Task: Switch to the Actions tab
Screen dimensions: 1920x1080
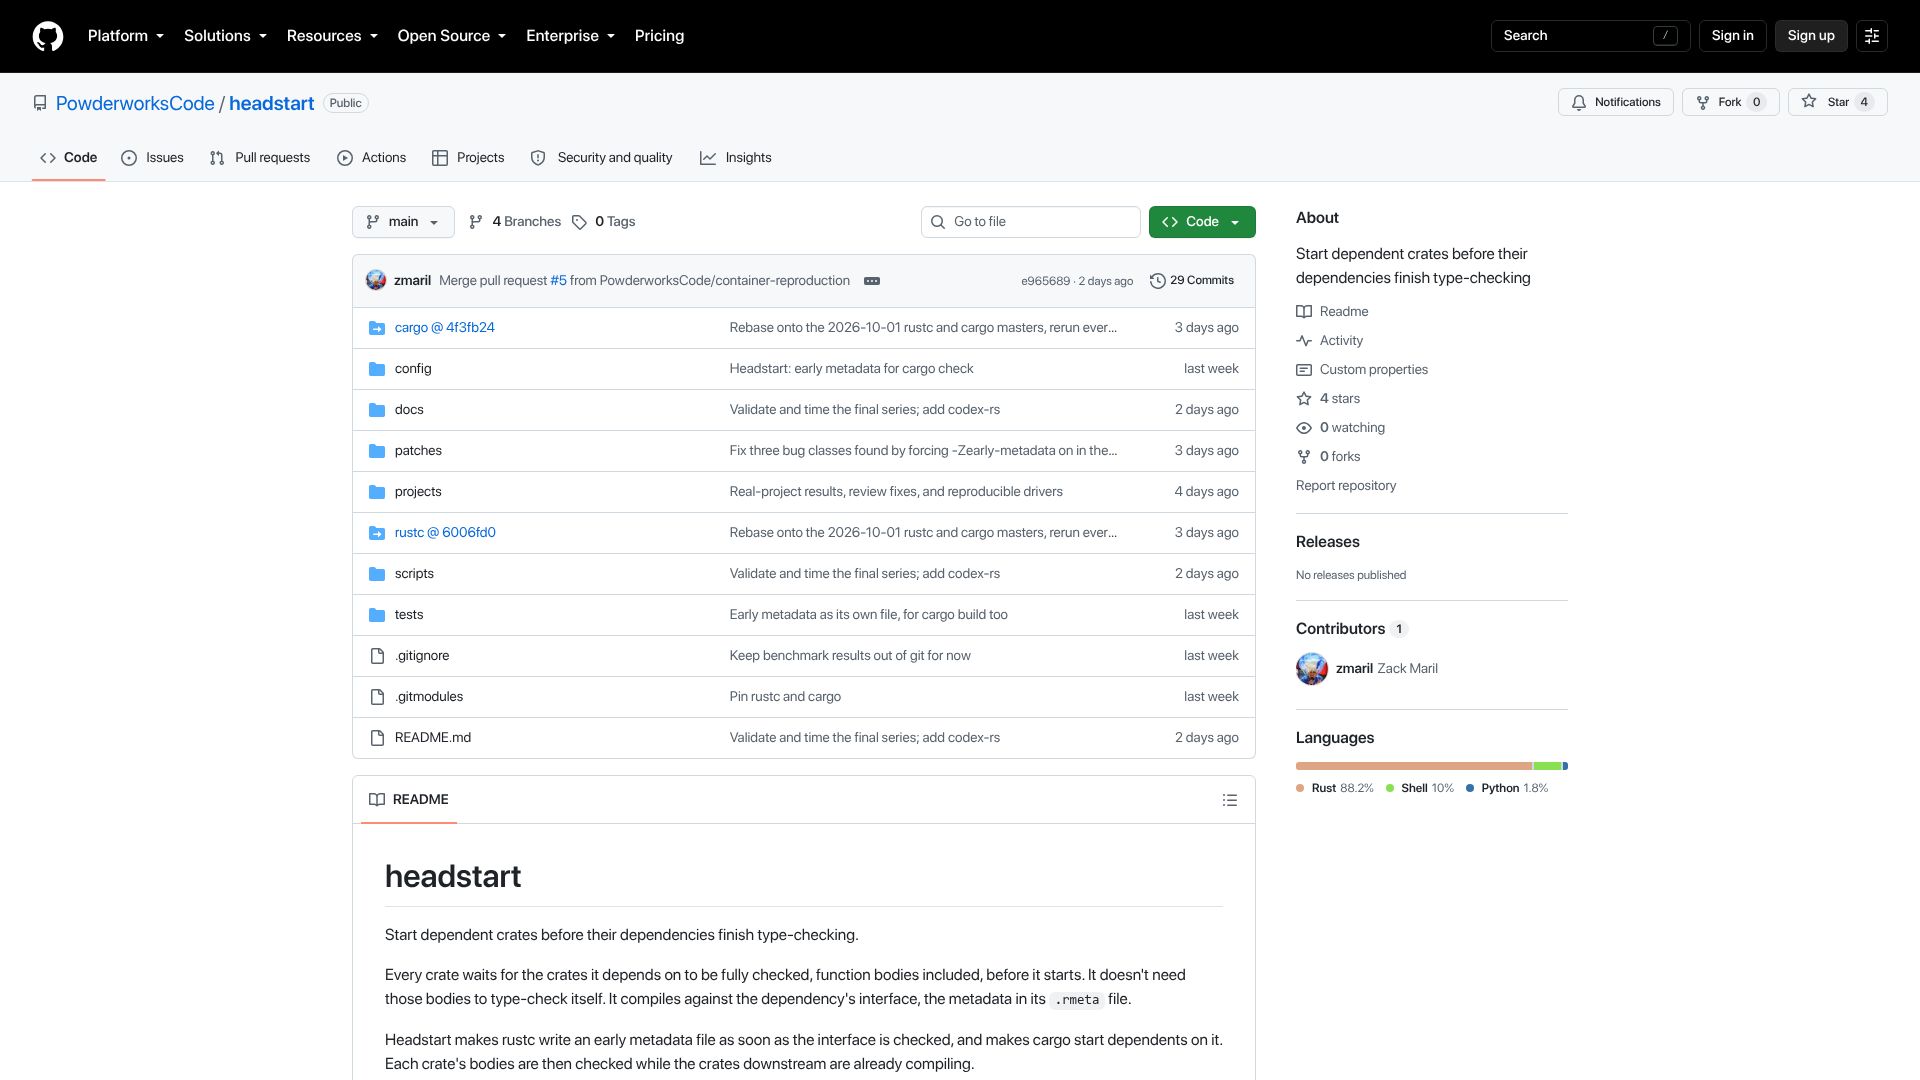Action: (x=372, y=158)
